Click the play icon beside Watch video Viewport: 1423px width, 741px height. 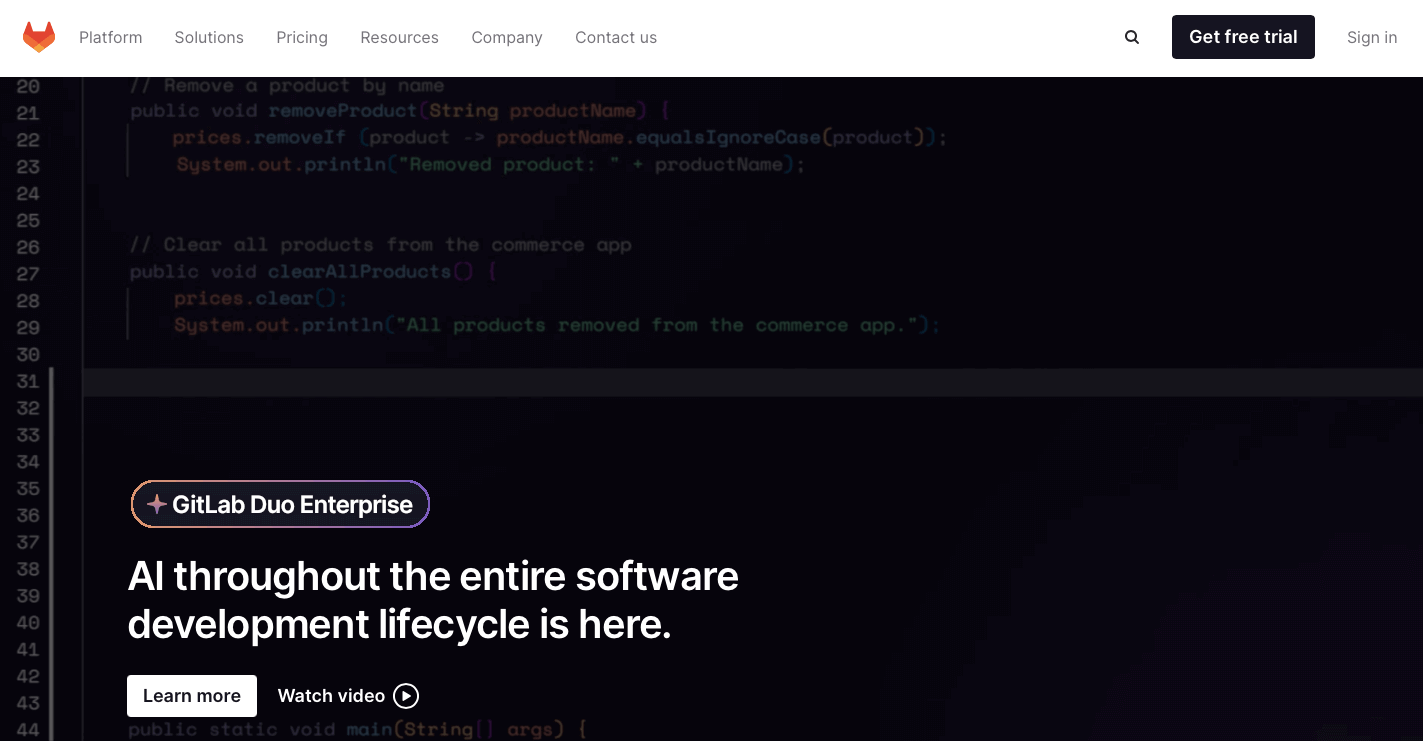coord(406,696)
